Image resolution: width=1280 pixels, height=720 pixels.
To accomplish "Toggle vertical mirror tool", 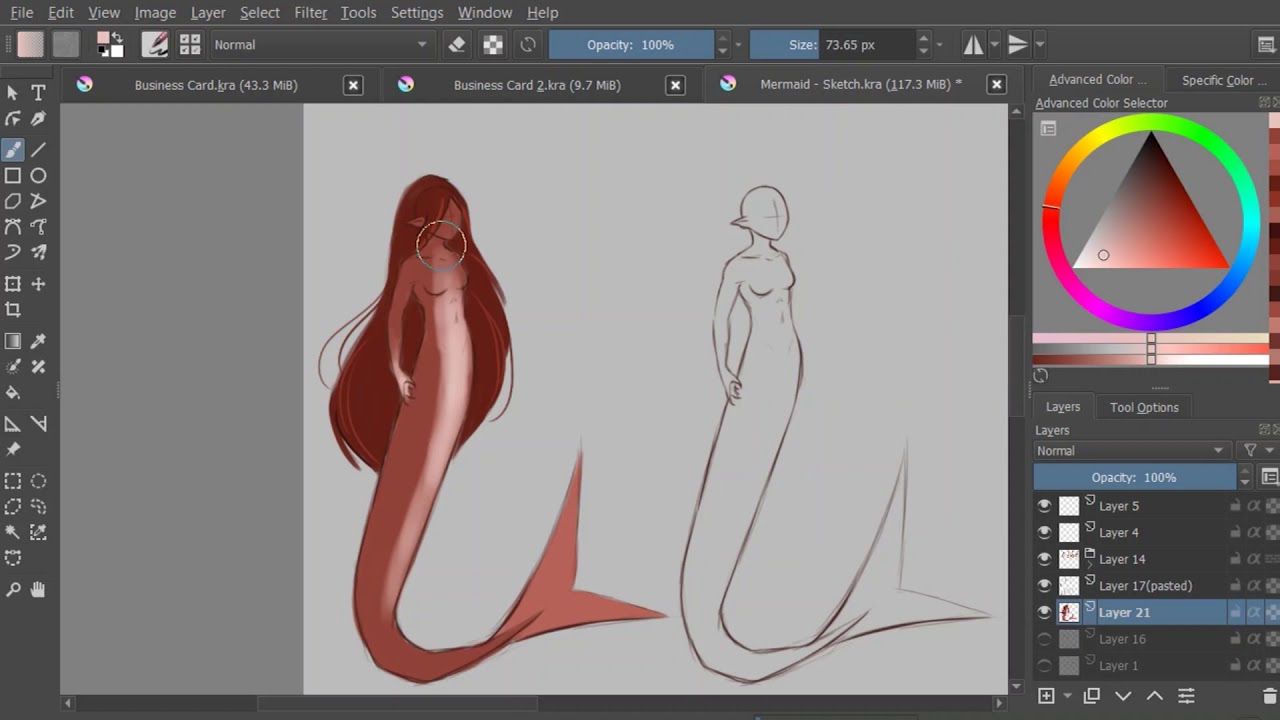I will click(x=1018, y=44).
